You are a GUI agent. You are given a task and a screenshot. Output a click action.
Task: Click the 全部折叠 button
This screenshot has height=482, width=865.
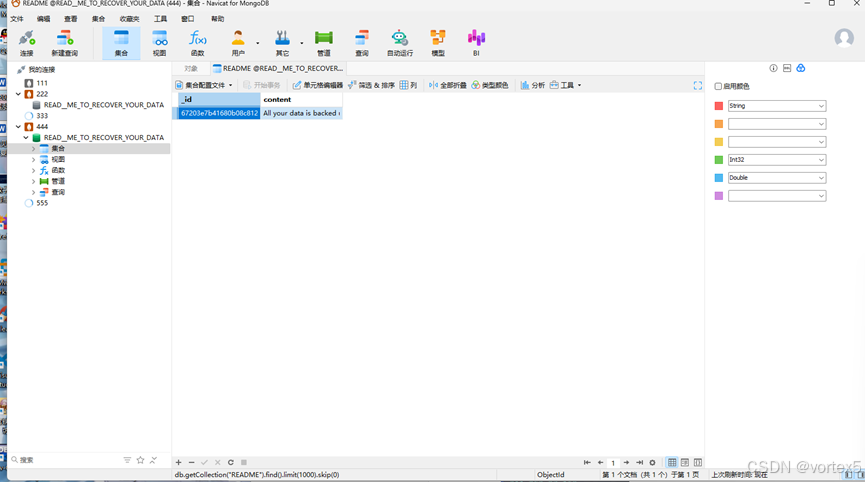(447, 85)
